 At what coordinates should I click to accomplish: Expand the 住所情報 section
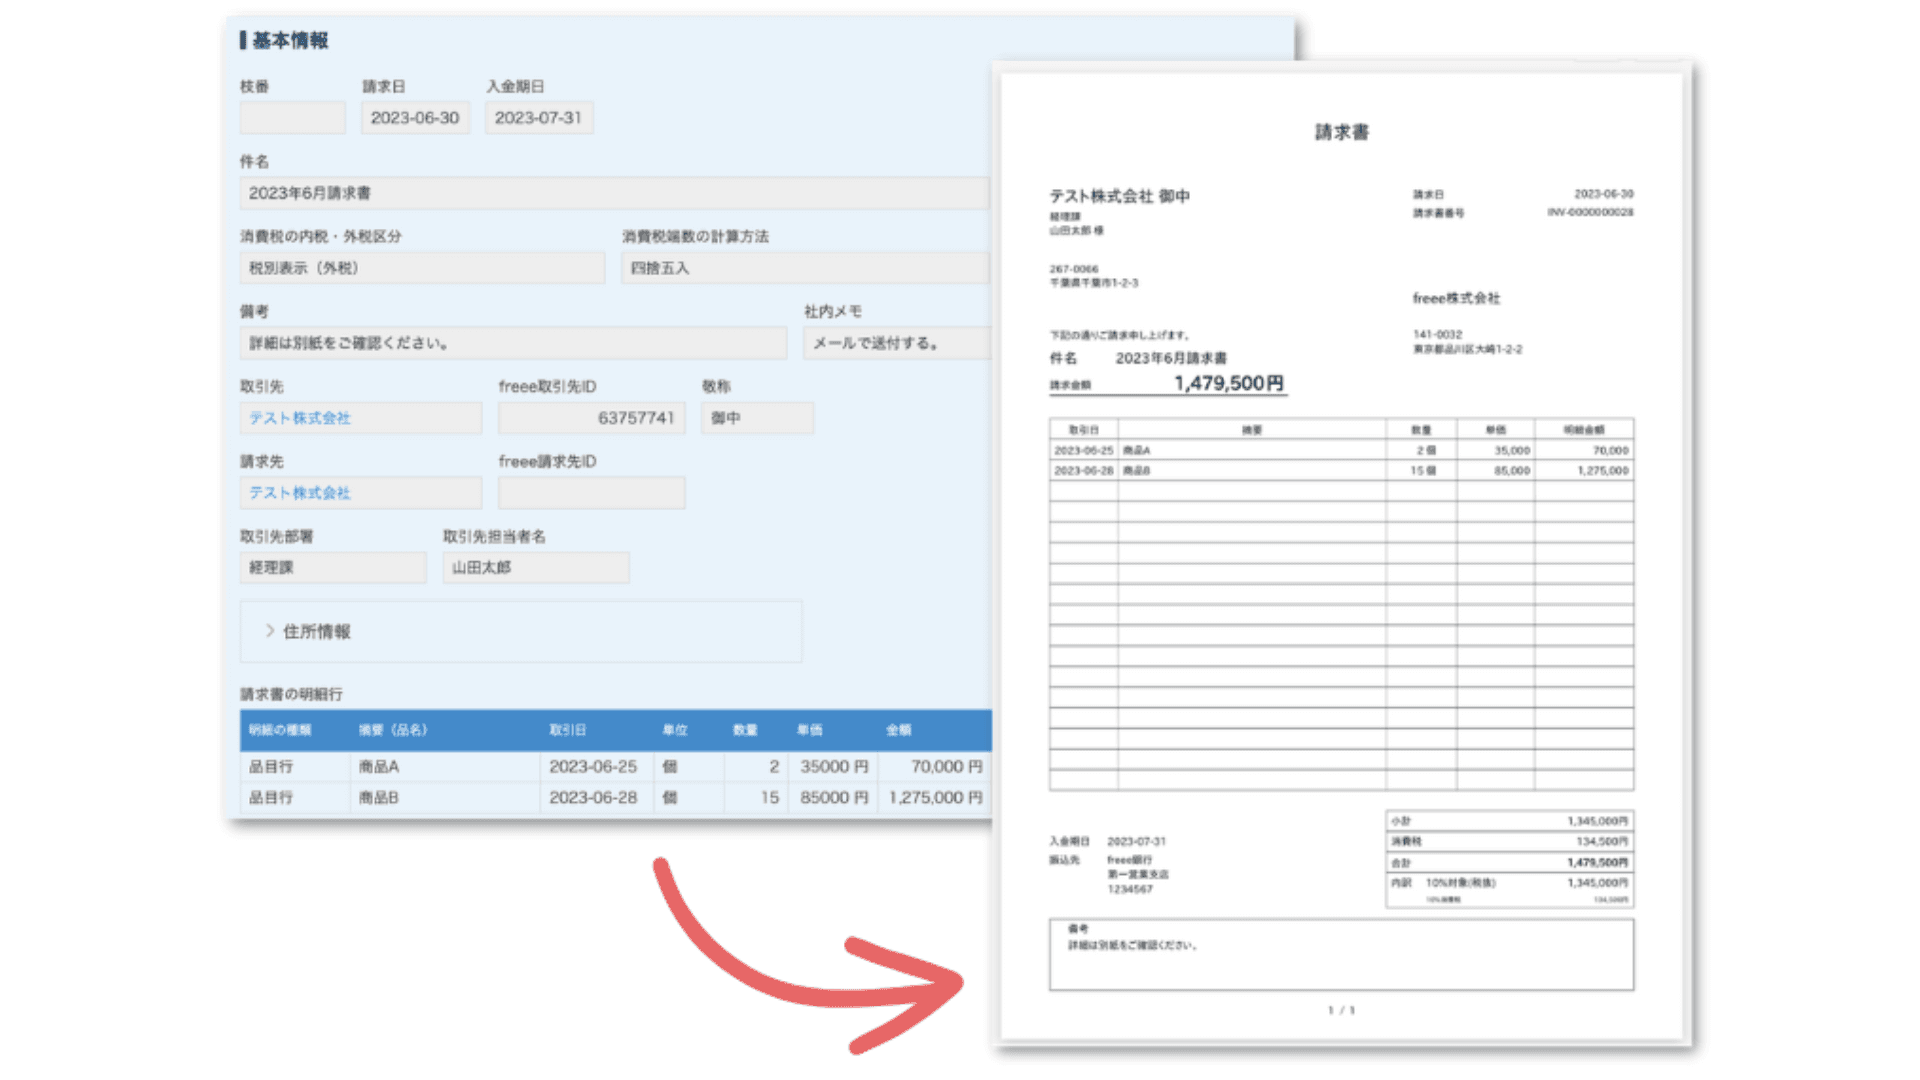pos(521,631)
